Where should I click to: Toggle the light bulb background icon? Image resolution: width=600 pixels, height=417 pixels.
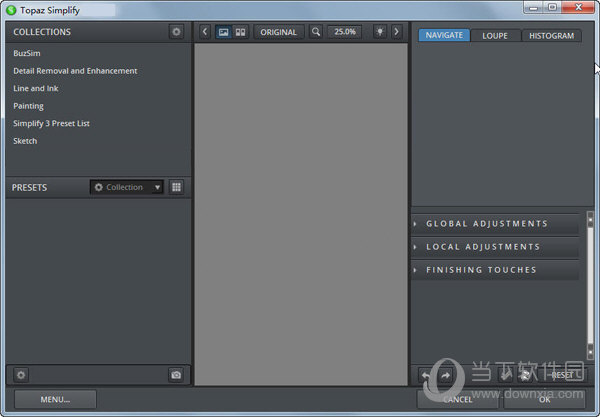[380, 32]
